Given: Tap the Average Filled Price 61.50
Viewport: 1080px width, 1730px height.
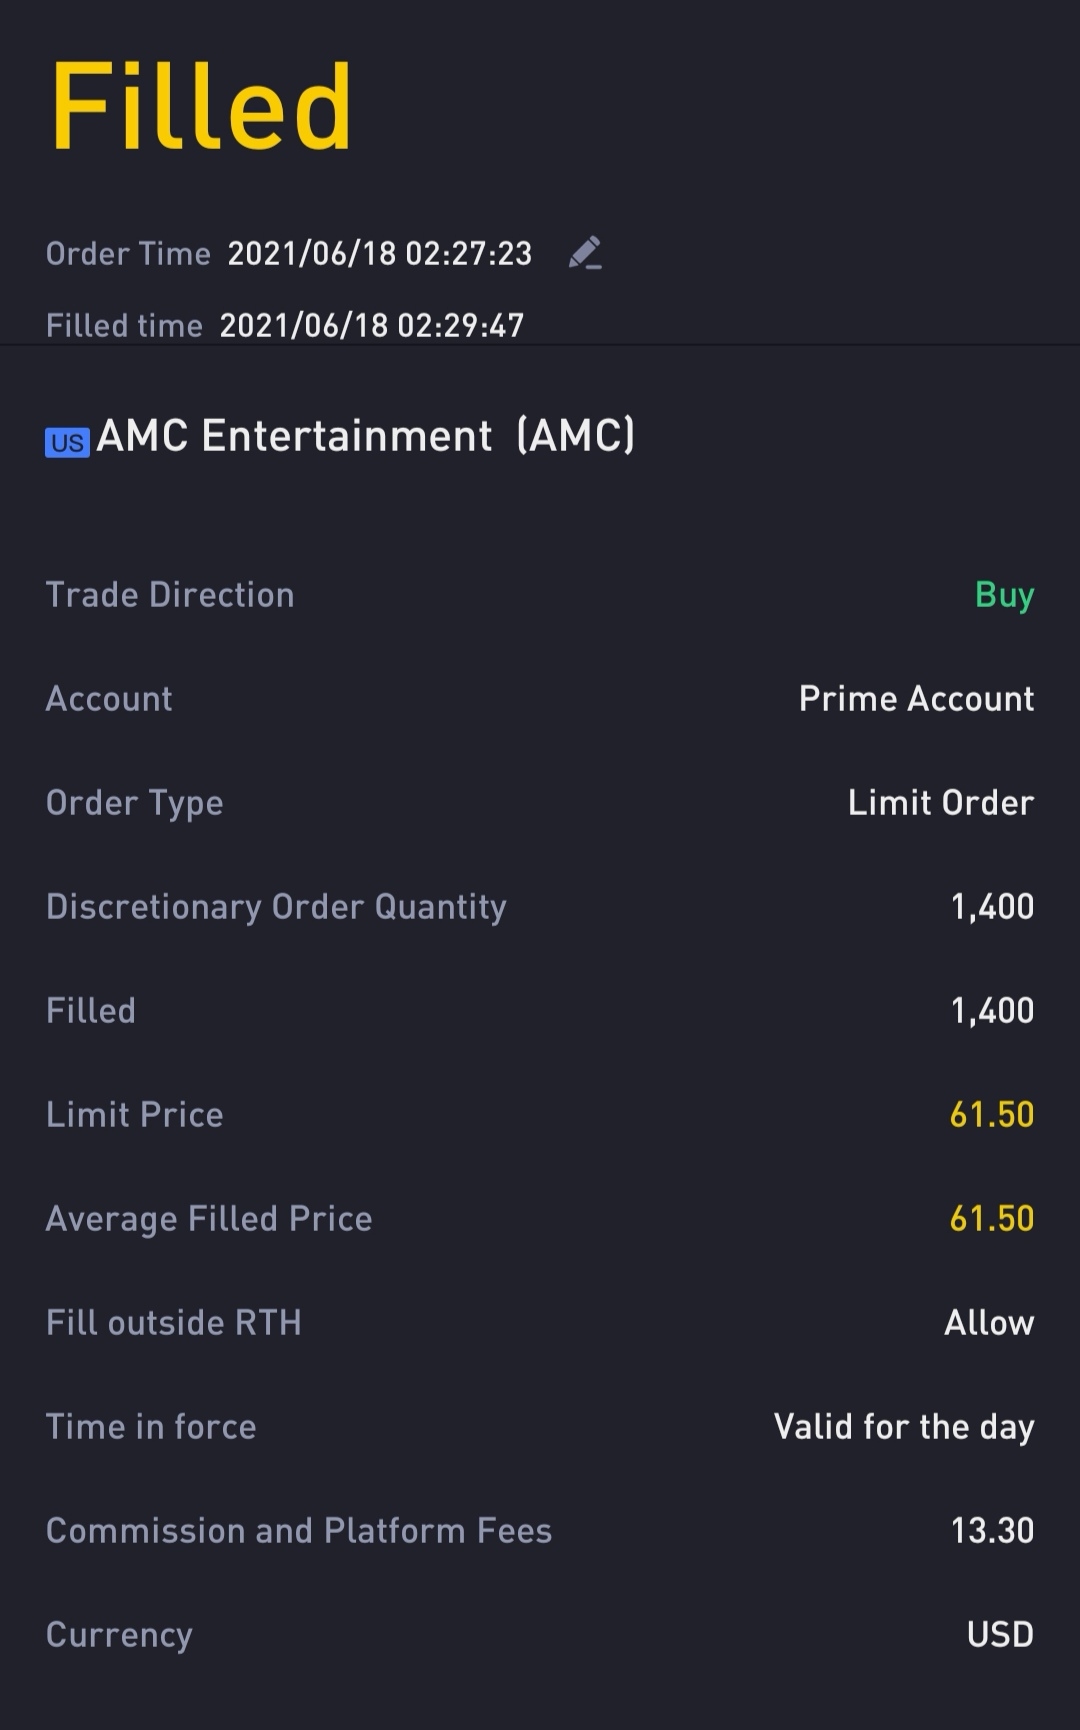Looking at the screenshot, I should coord(991,1218).
